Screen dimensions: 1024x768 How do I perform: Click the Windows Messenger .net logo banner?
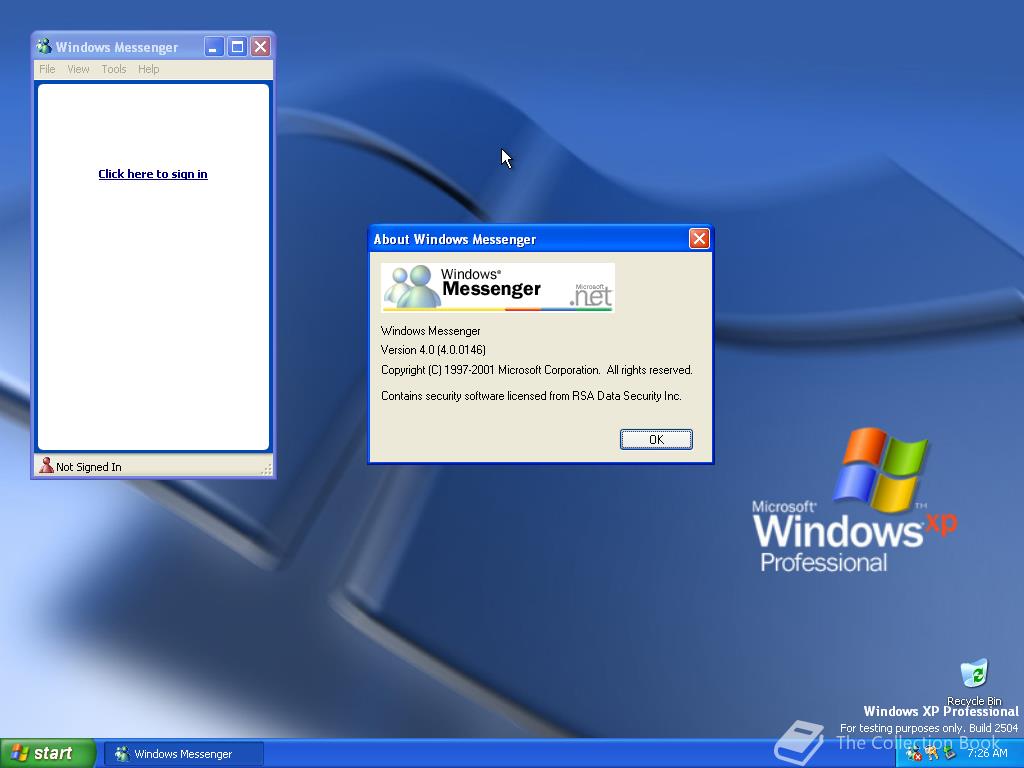click(x=498, y=287)
